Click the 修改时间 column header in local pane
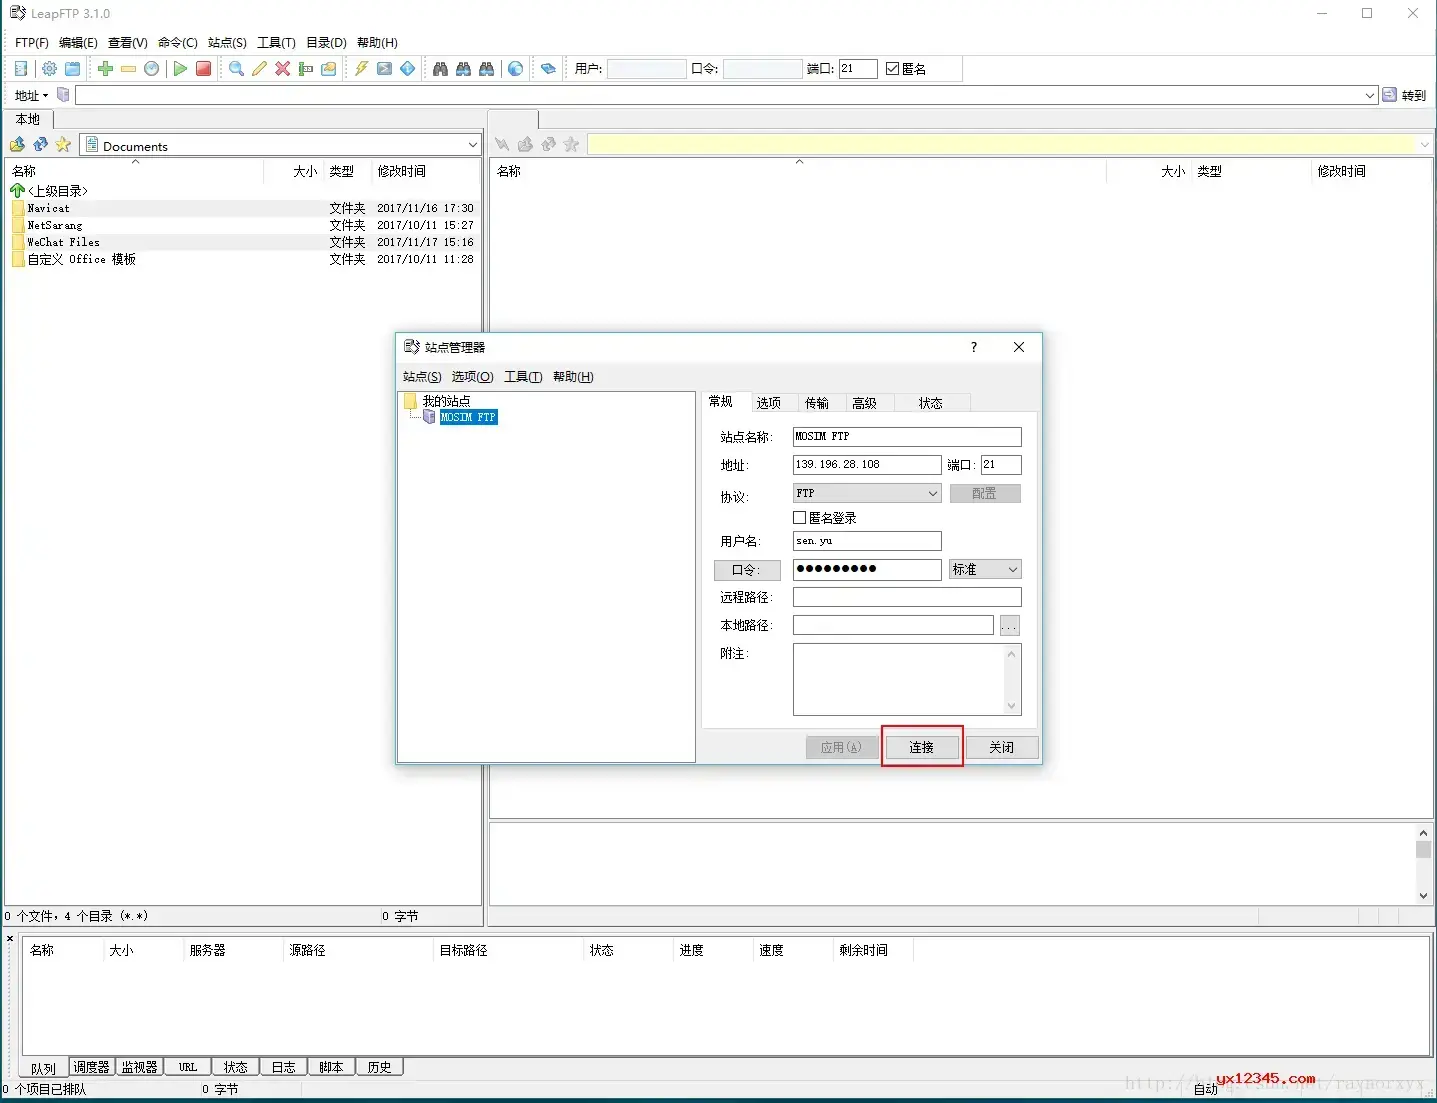This screenshot has width=1437, height=1103. tap(424, 171)
